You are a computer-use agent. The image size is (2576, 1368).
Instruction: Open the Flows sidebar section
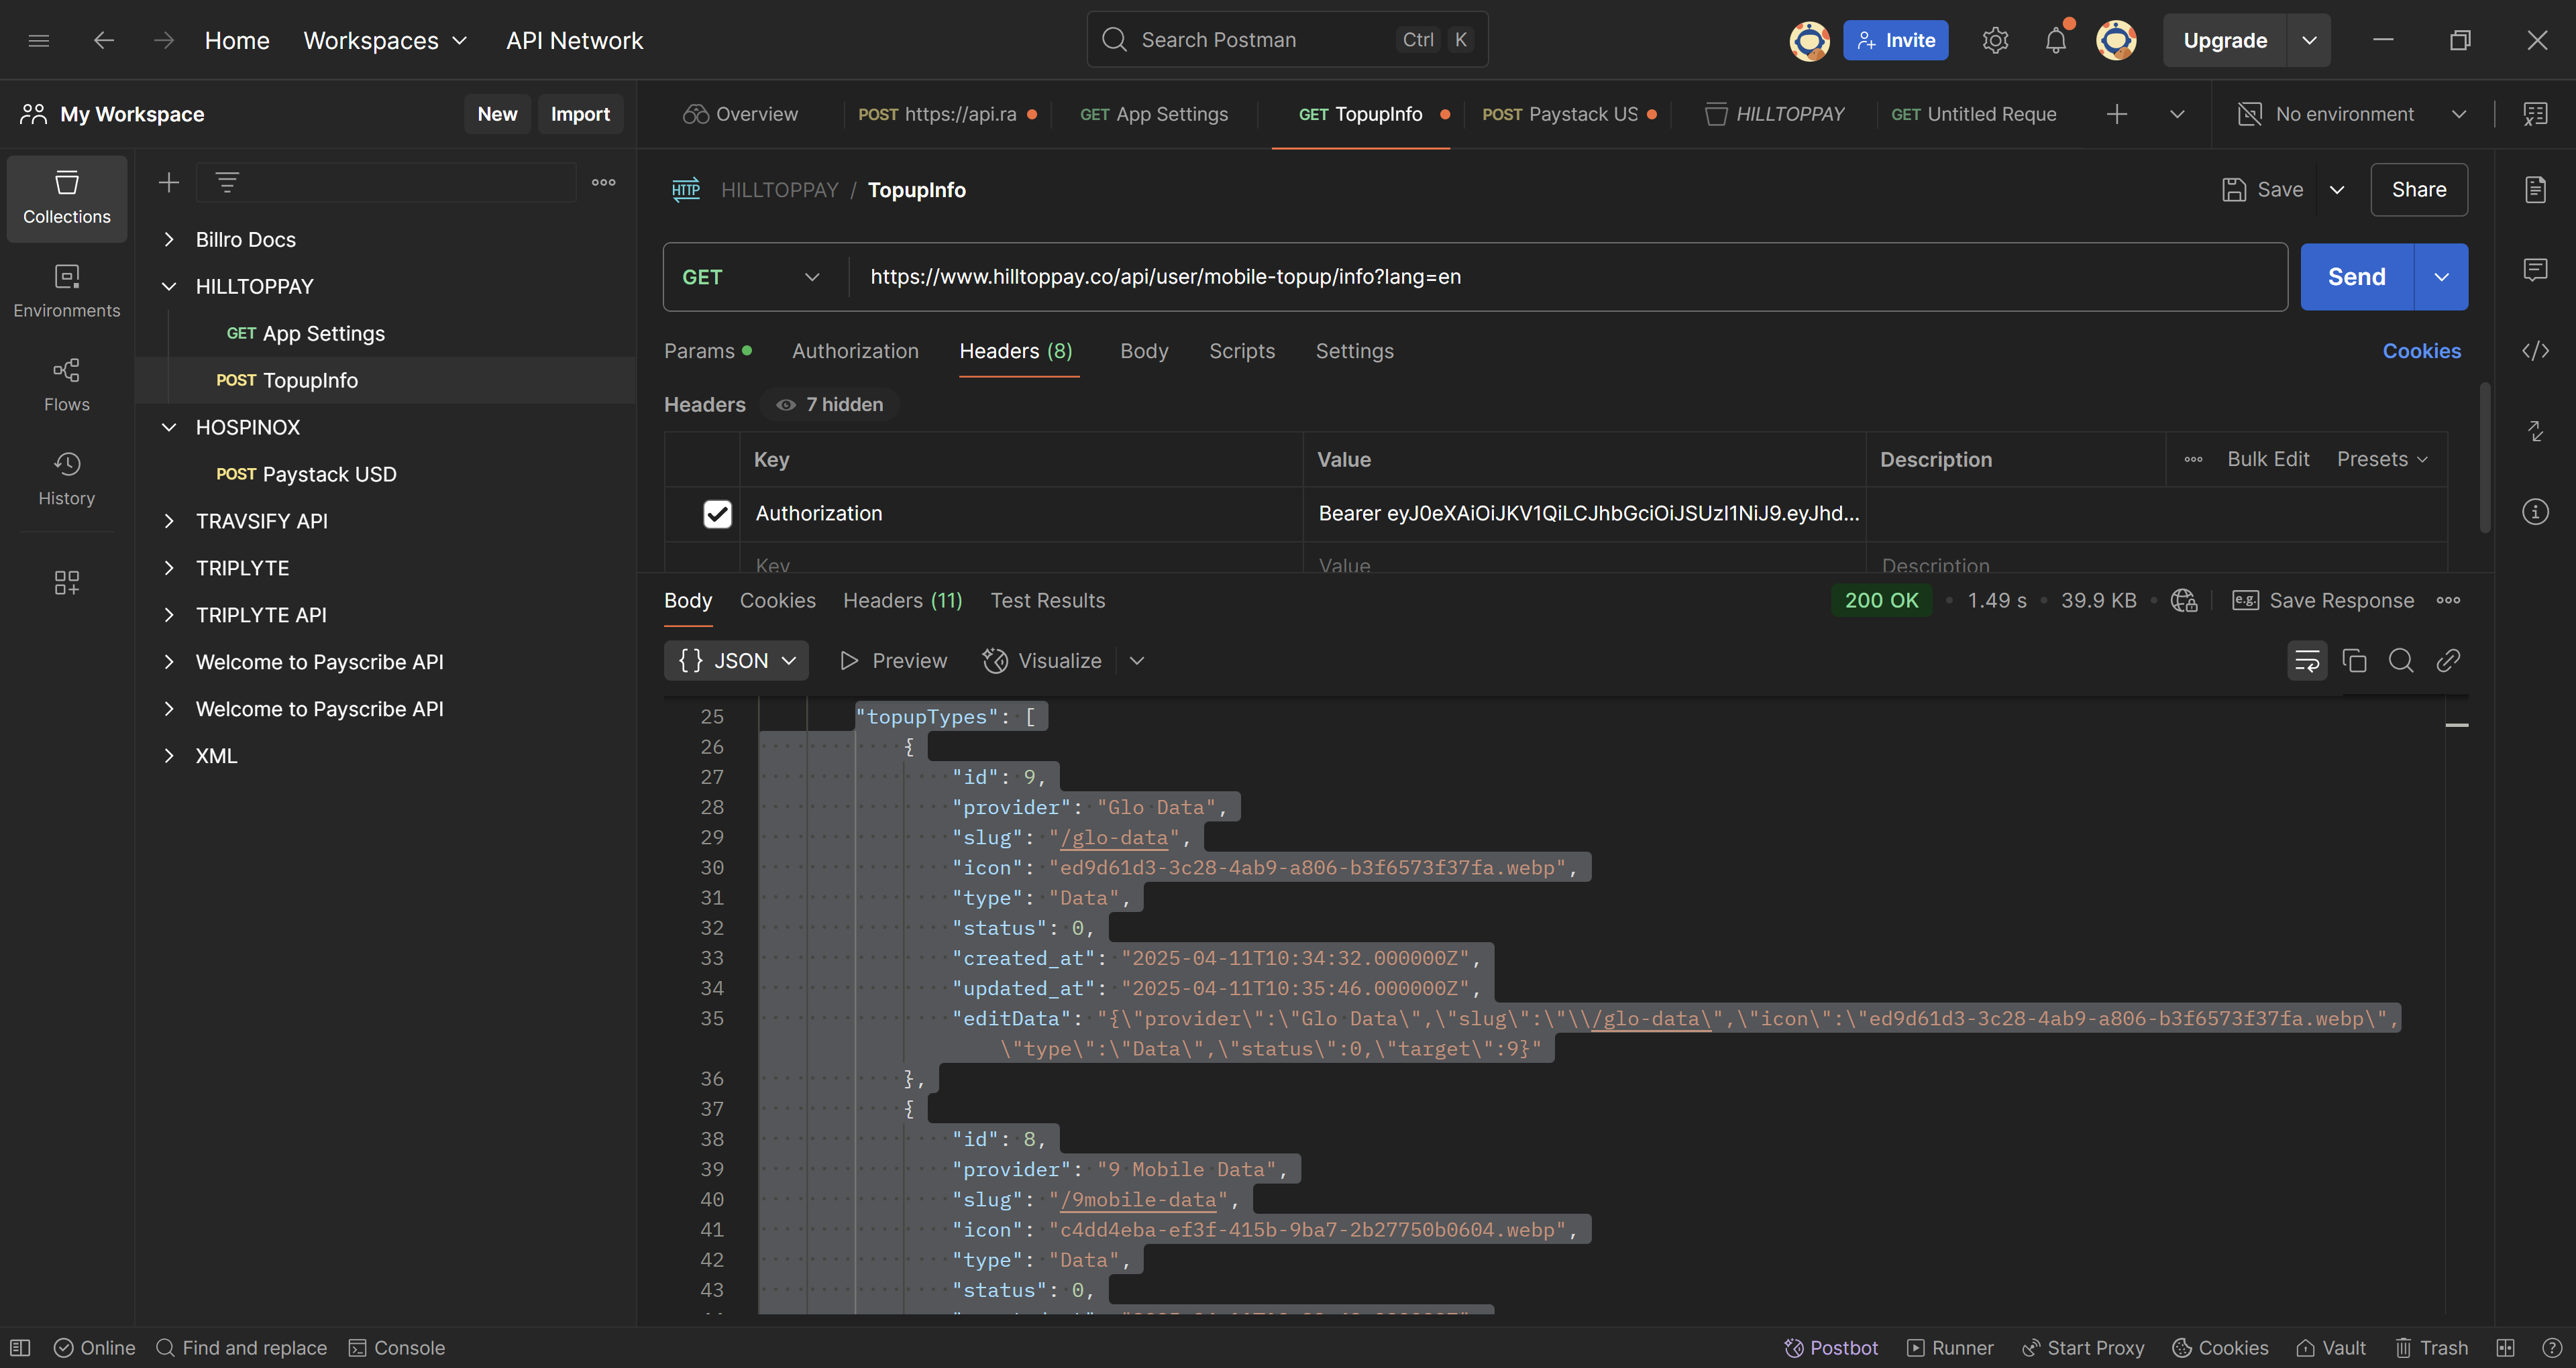tap(66, 384)
